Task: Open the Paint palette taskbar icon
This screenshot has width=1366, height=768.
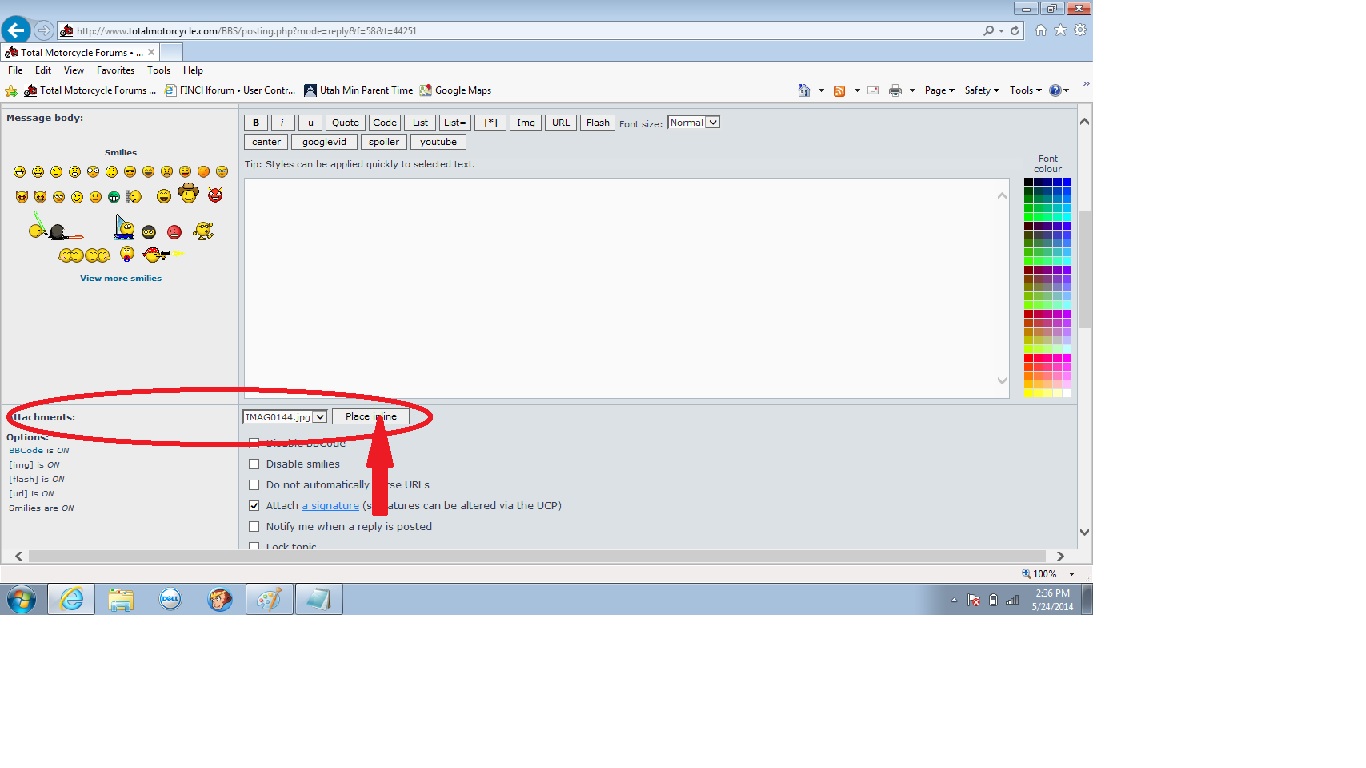Action: point(270,600)
